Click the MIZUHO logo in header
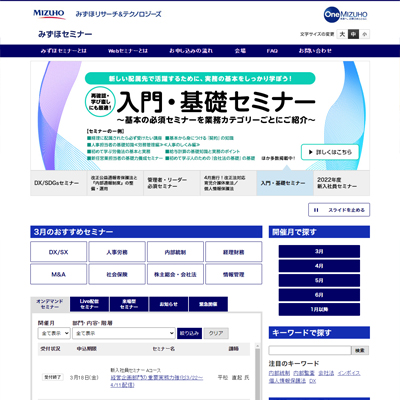400x400 pixels. 49,14
